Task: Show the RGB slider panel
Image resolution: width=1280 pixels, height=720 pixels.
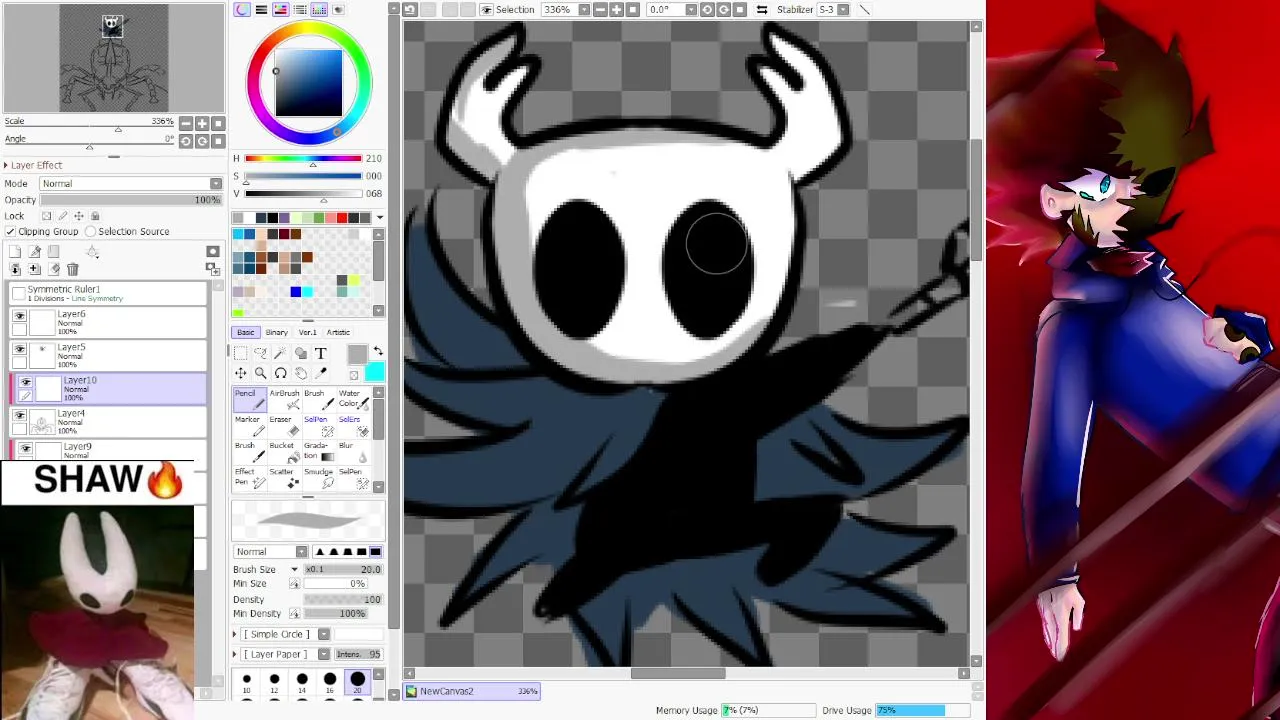Action: click(262, 9)
